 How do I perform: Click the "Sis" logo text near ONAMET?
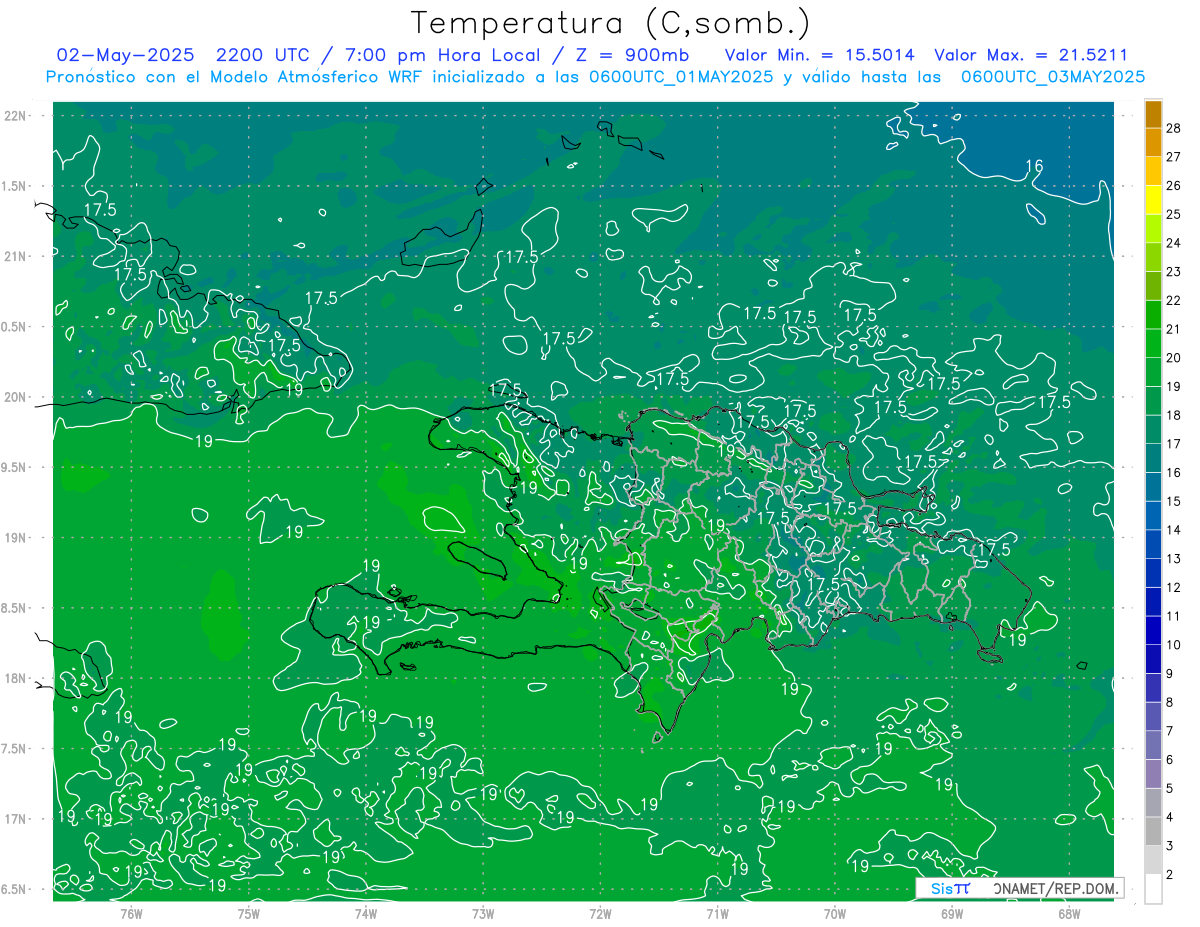click(942, 888)
